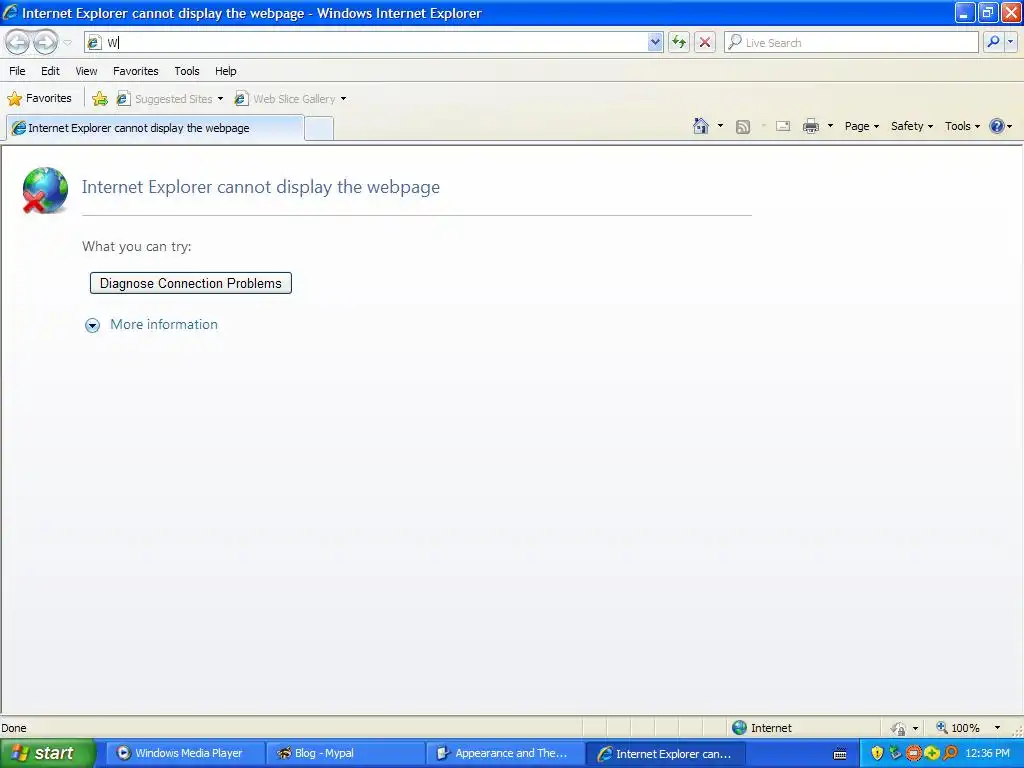Viewport: 1024px width, 768px height.
Task: Click the More information link text
Action: pos(164,325)
